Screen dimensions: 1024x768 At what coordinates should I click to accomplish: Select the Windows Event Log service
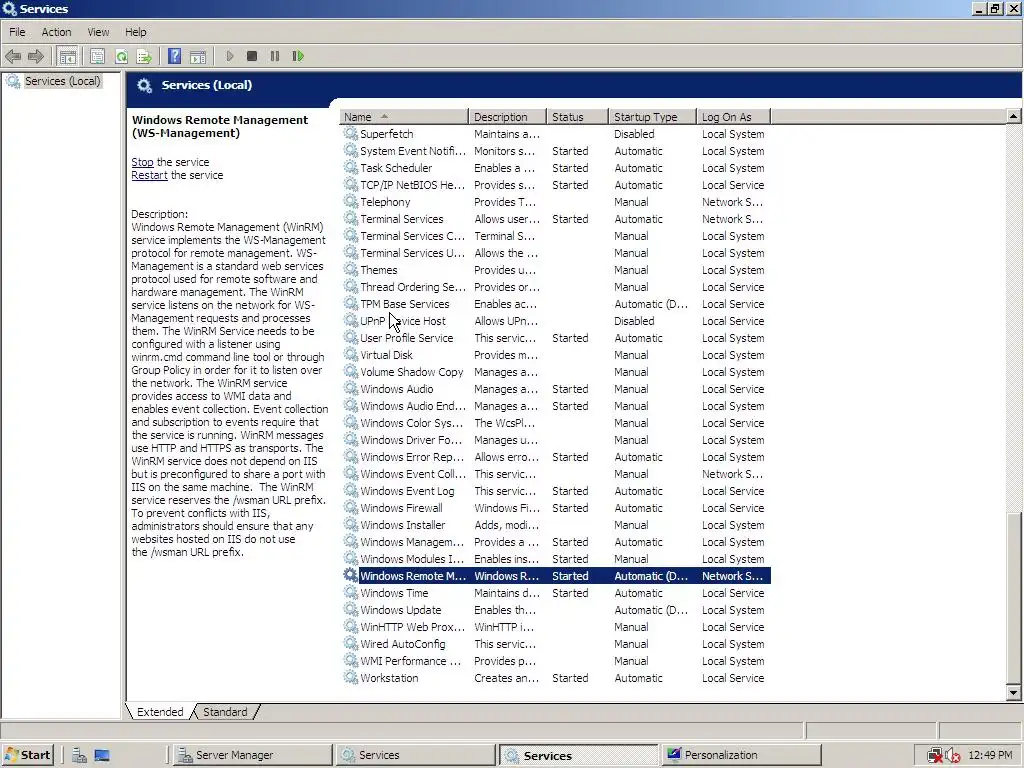tap(555, 491)
